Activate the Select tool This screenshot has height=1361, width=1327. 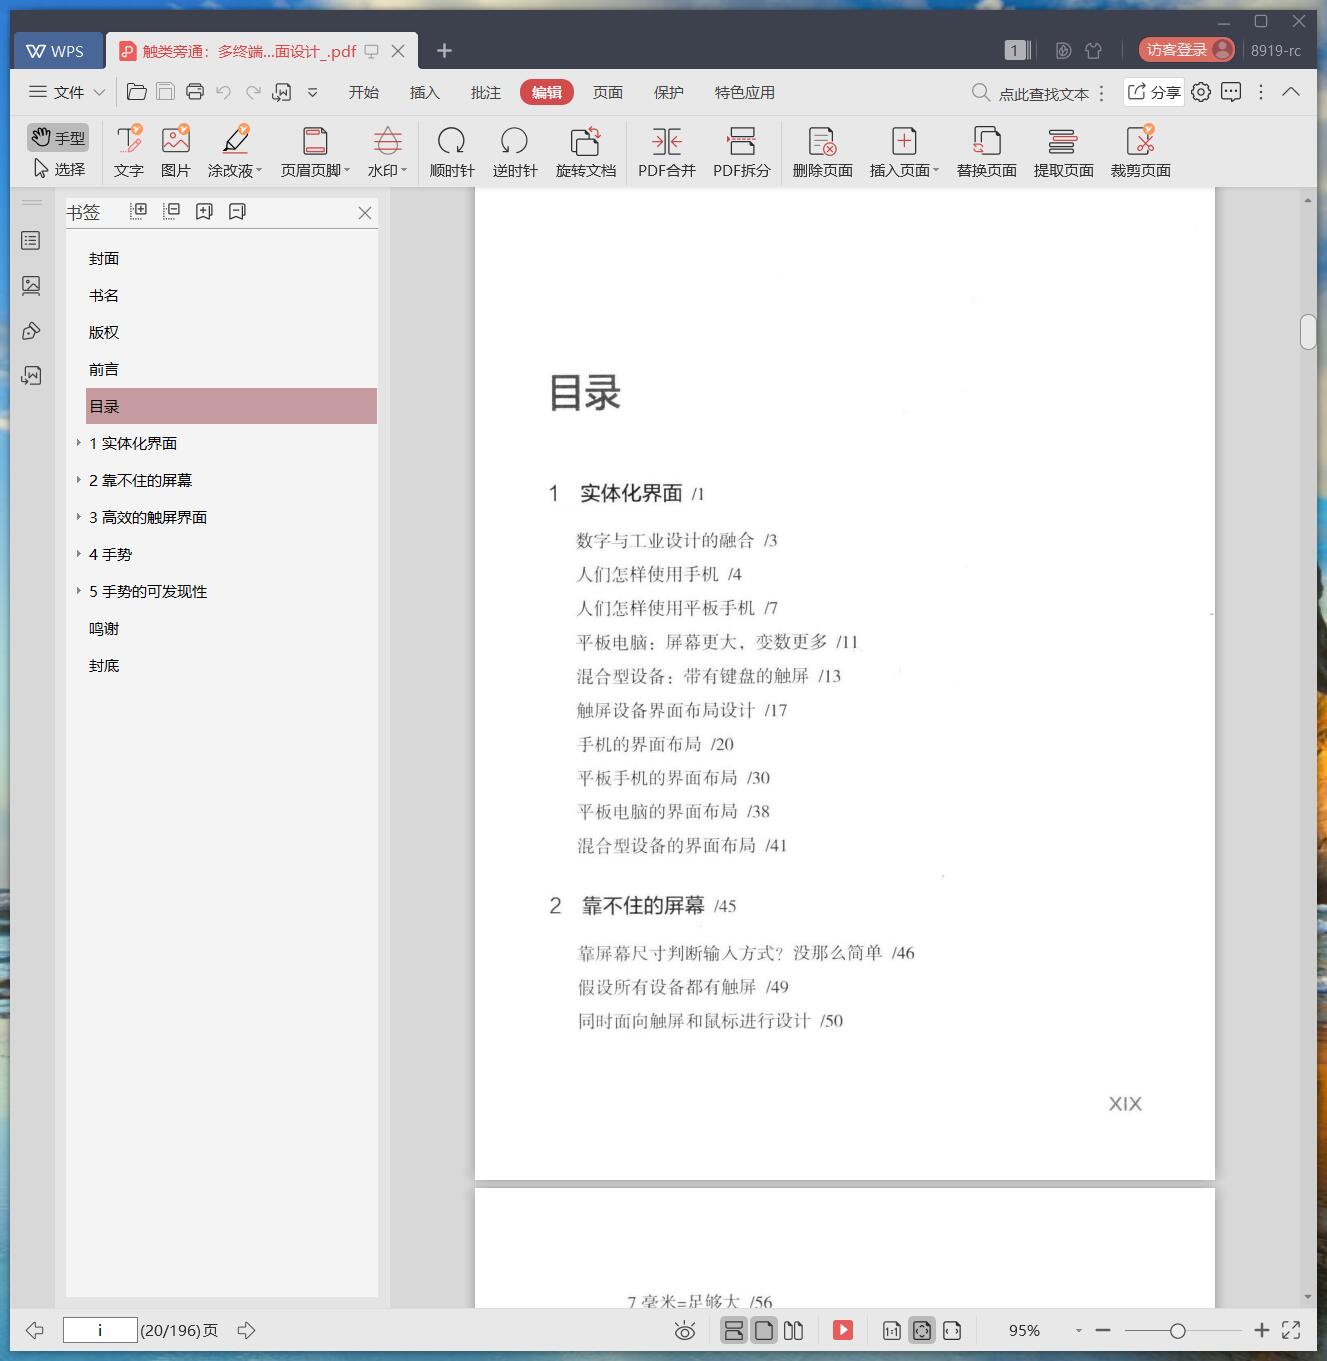point(58,169)
